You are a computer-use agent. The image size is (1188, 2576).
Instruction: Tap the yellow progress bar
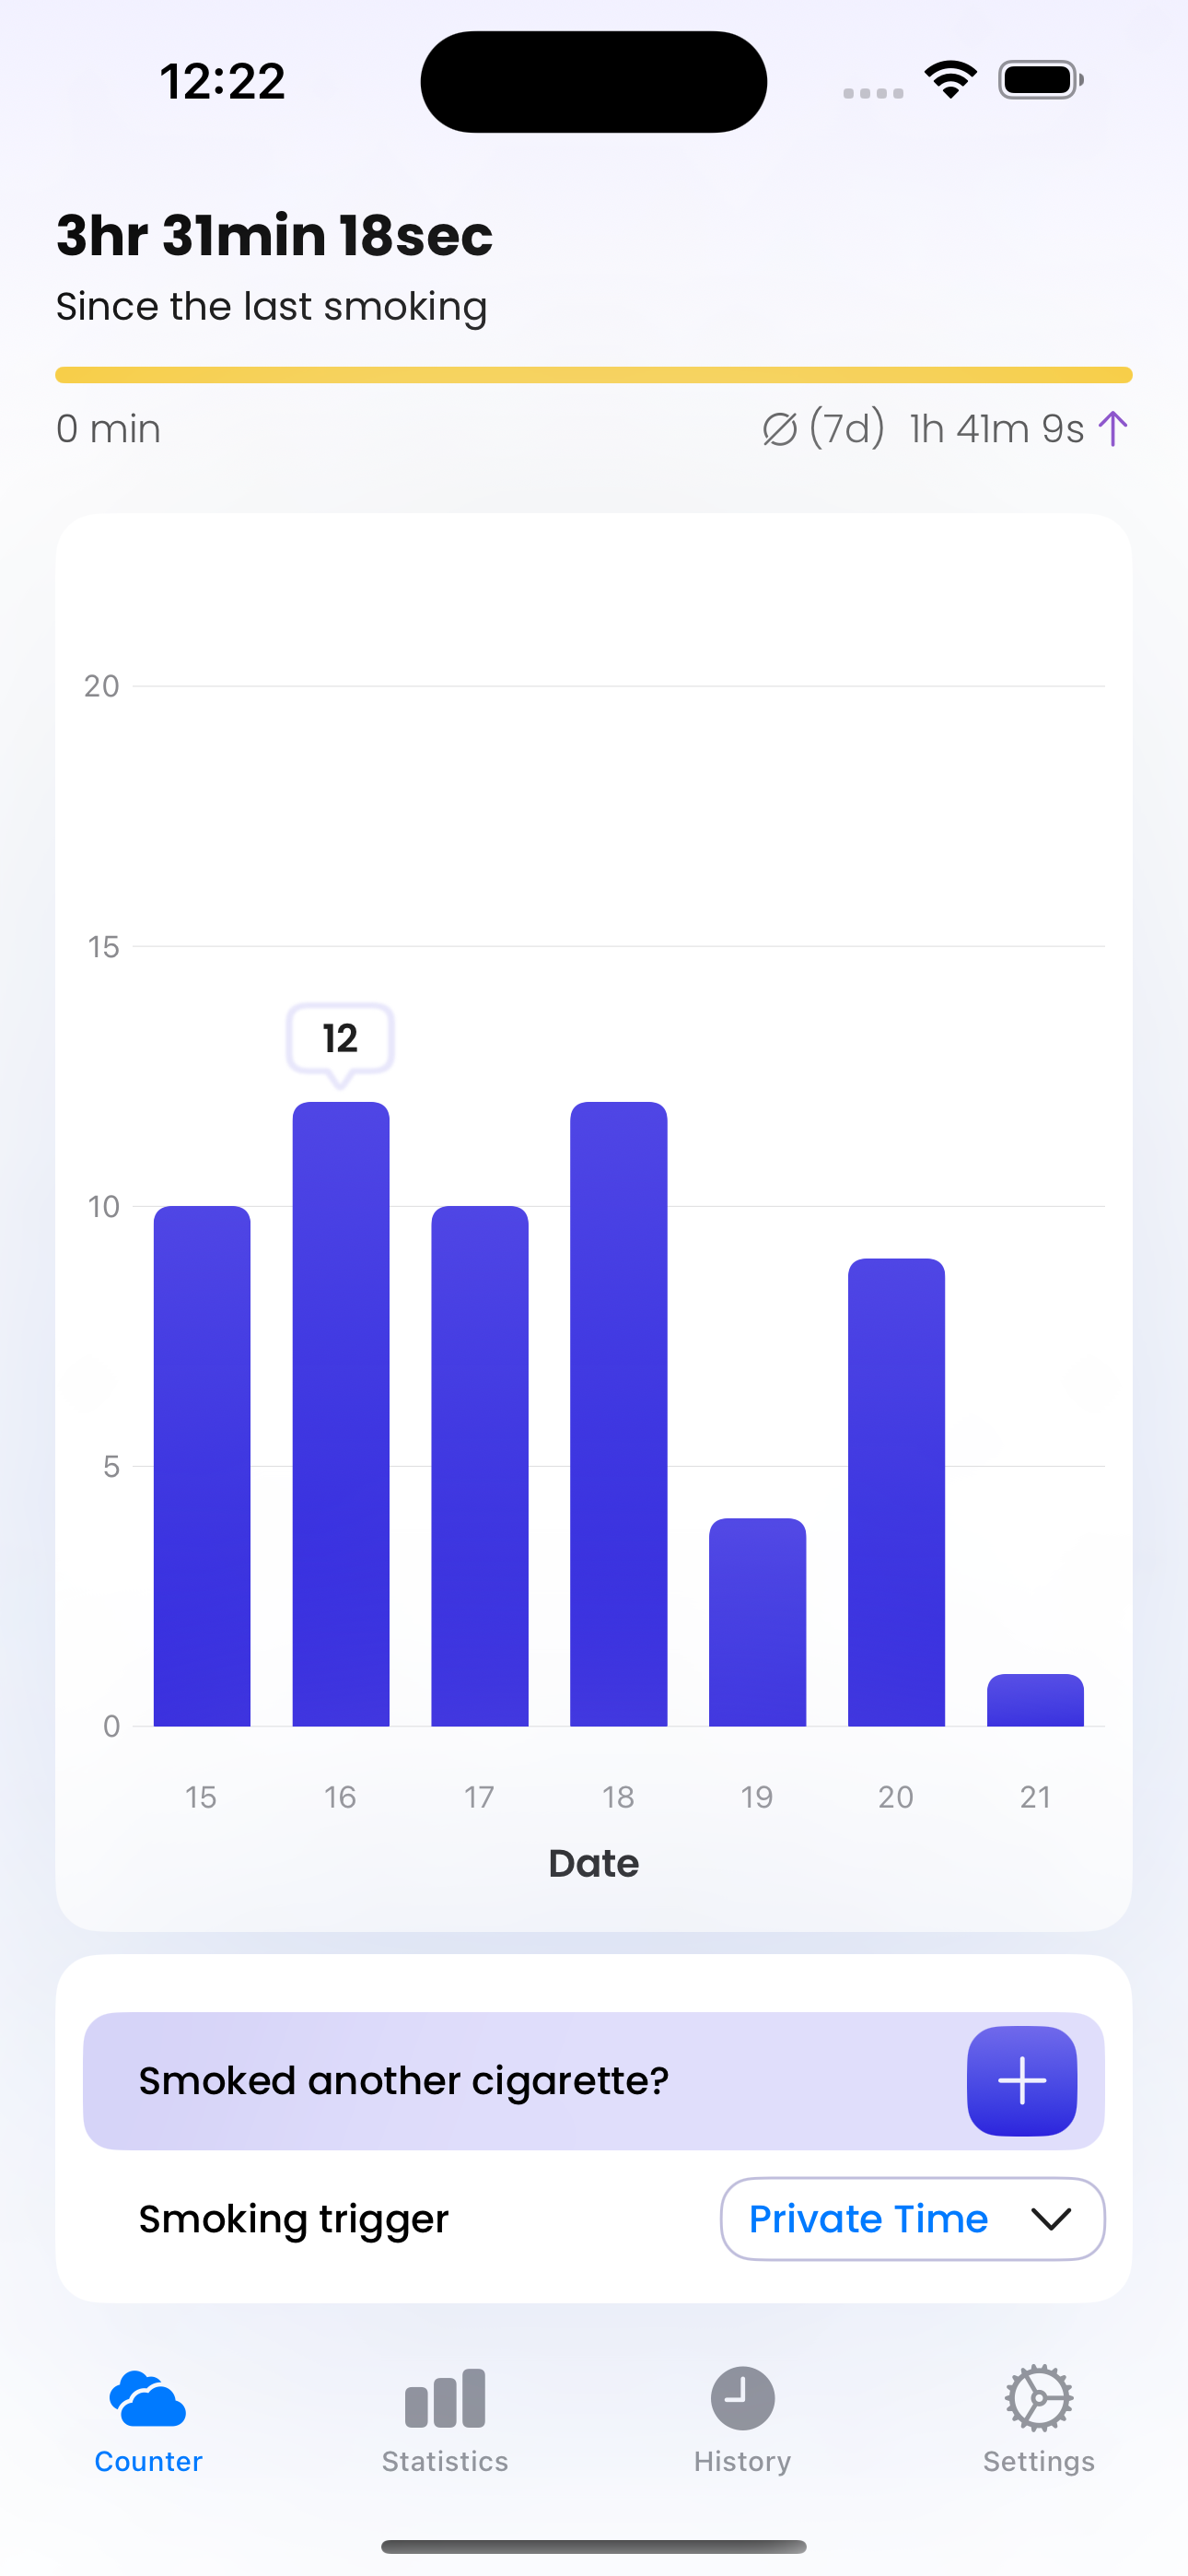[594, 375]
